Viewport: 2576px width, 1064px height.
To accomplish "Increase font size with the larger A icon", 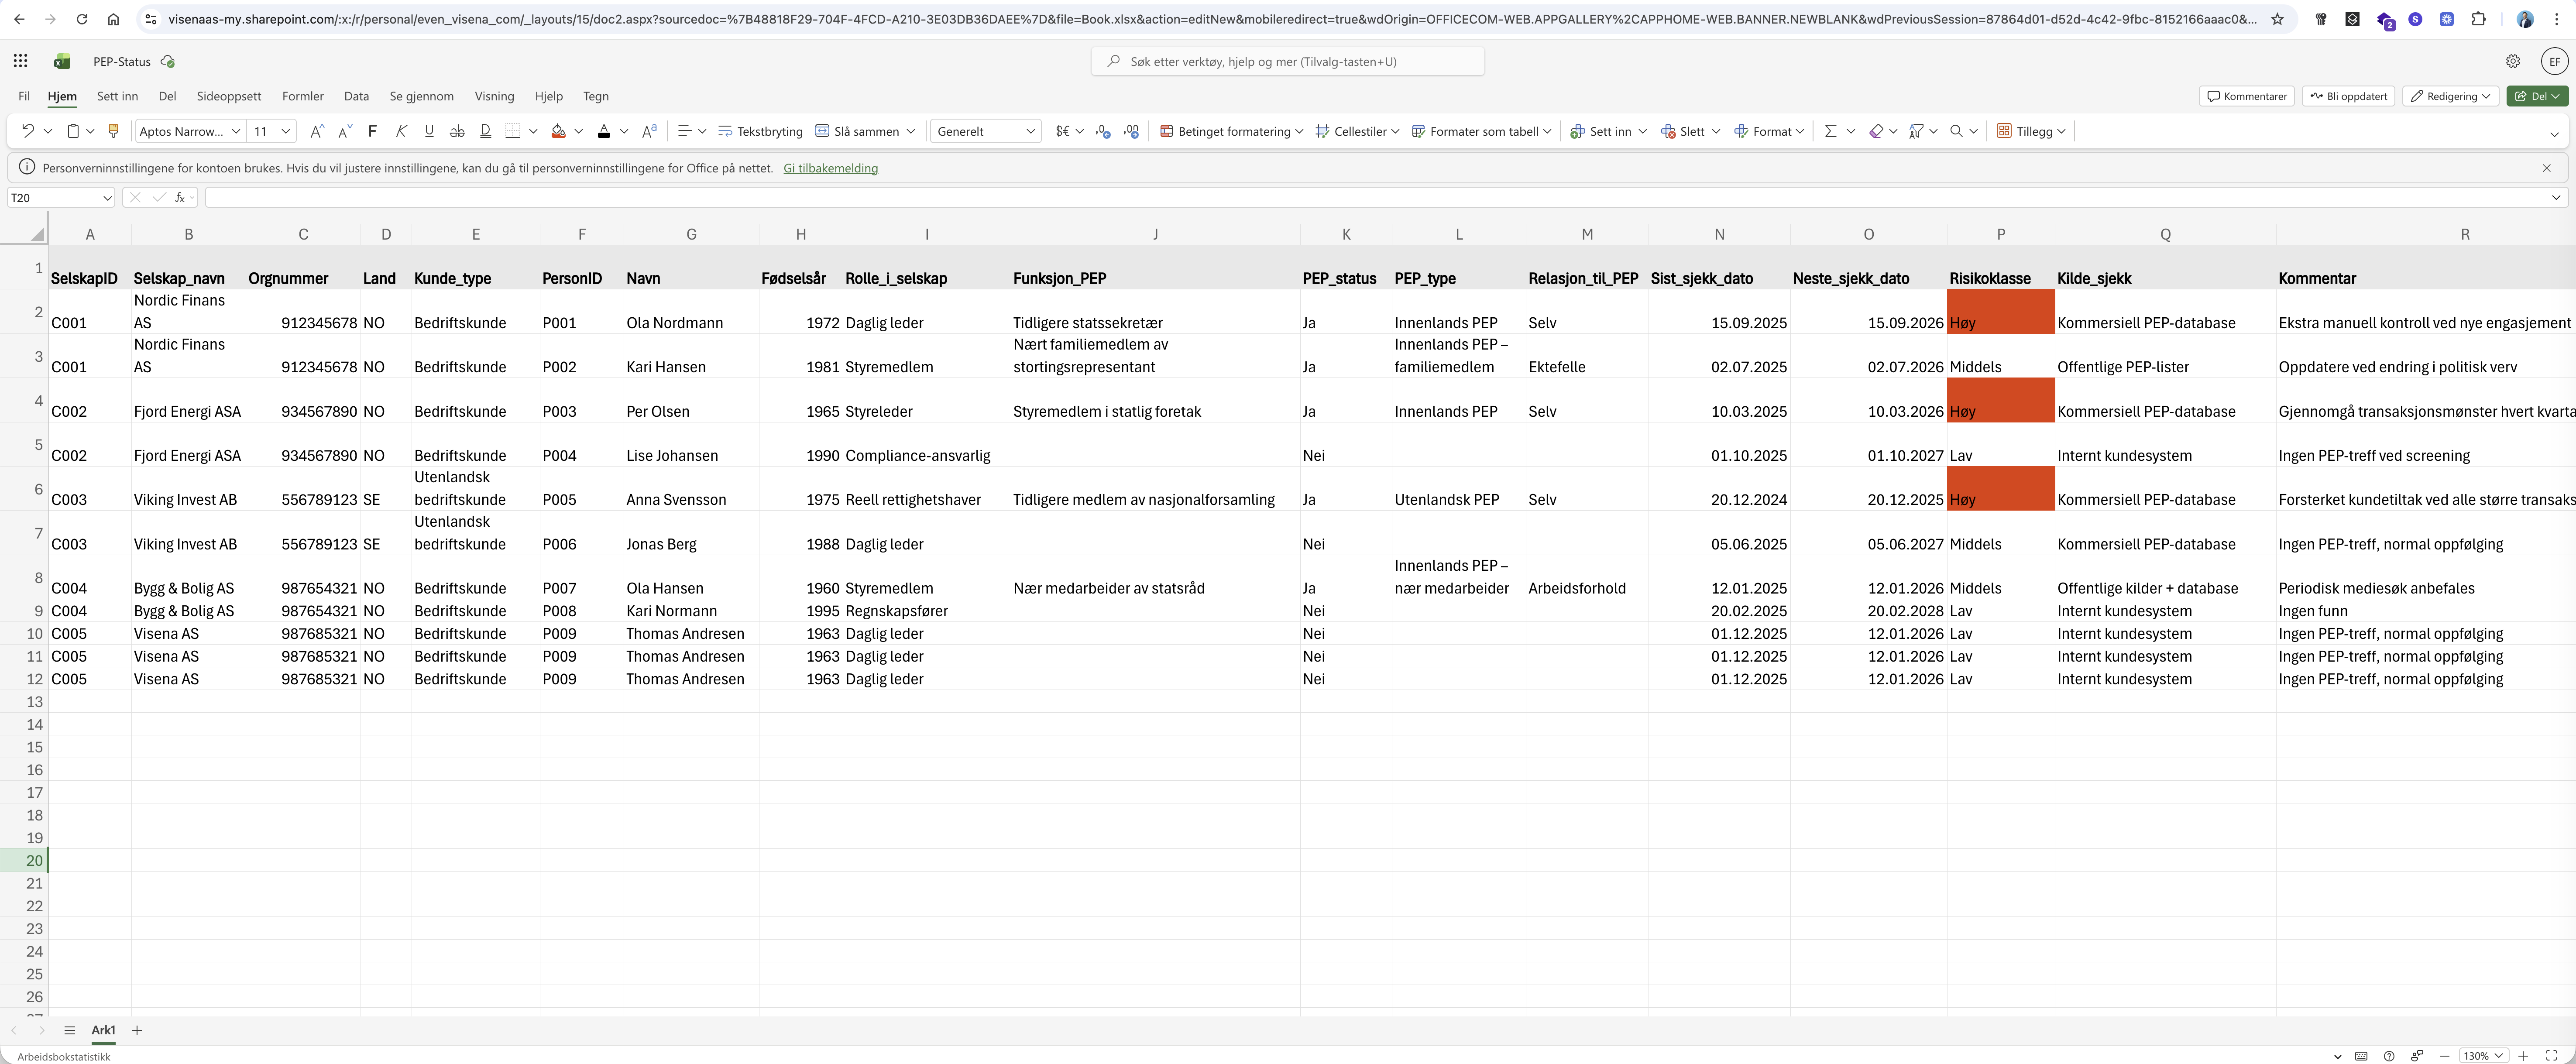I will click(x=316, y=131).
